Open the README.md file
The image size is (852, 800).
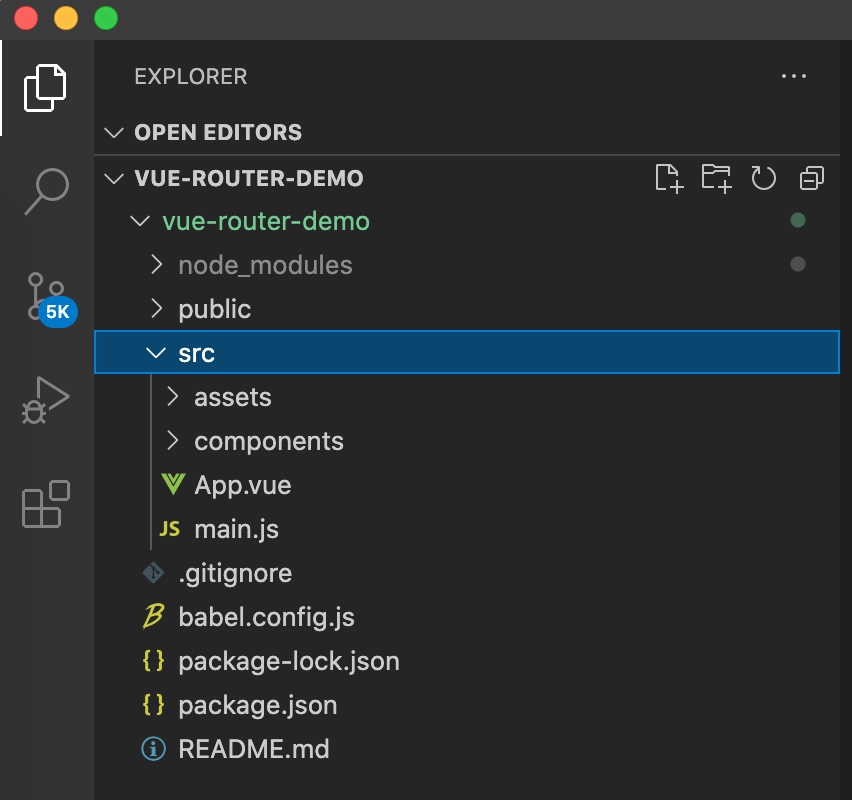click(x=467, y=749)
